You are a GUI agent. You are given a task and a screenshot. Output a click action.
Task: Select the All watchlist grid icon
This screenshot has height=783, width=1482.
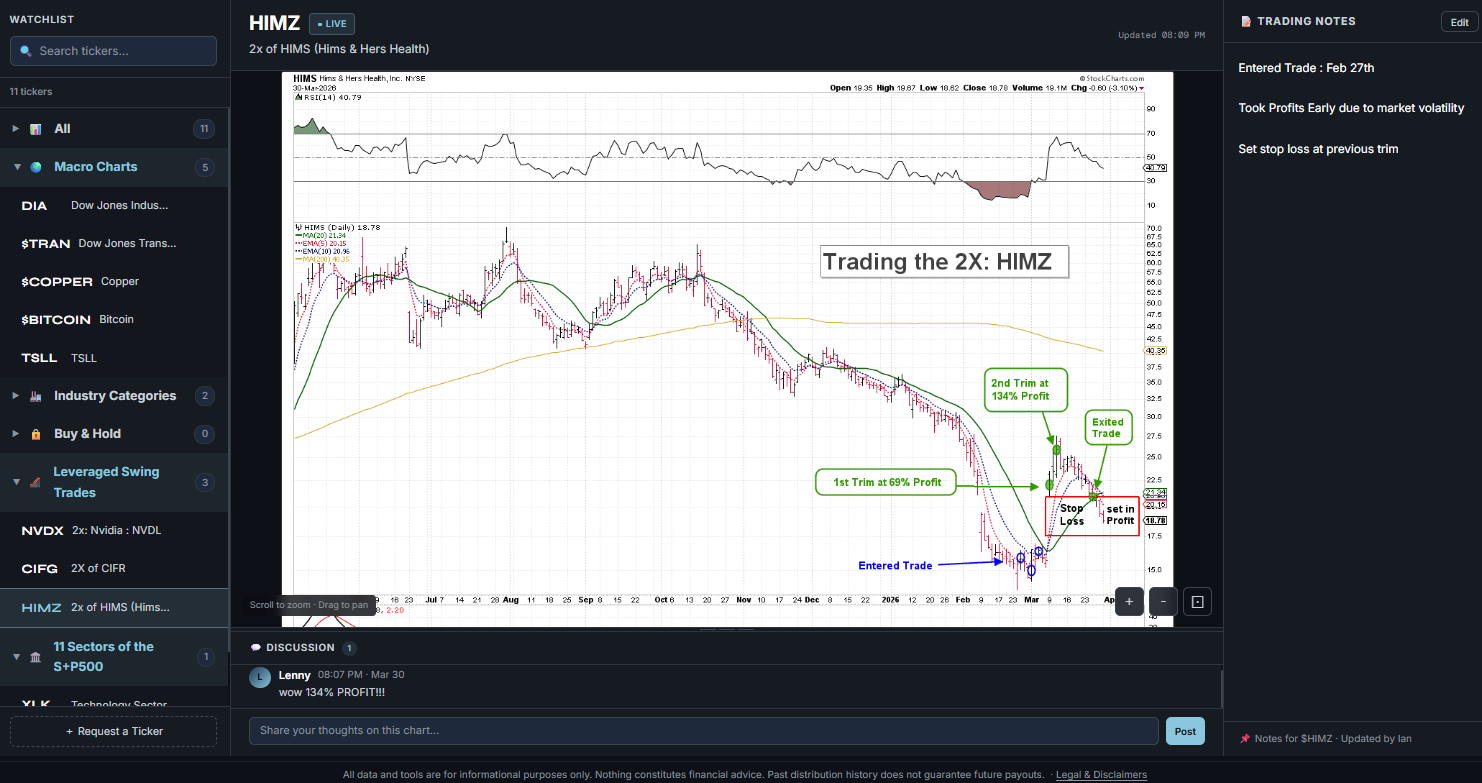tap(35, 128)
